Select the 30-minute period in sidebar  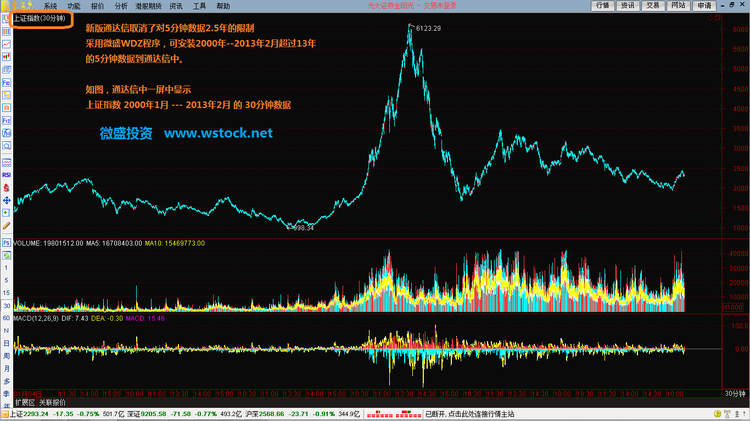pos(6,306)
